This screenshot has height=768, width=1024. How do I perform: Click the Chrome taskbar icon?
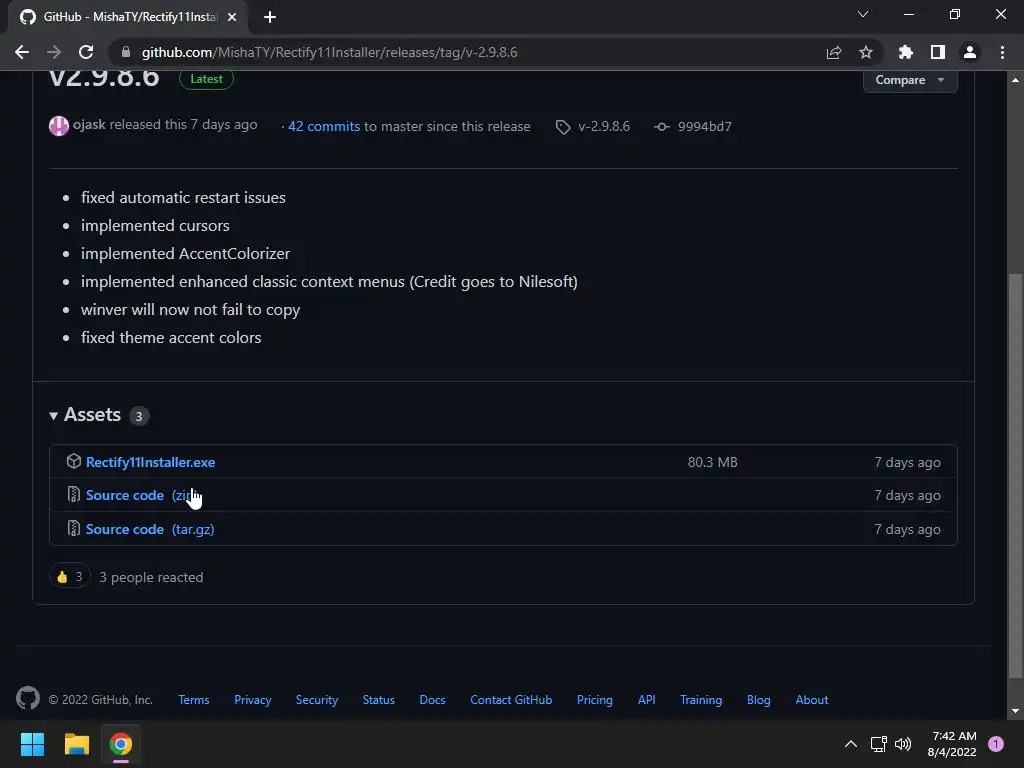[121, 744]
